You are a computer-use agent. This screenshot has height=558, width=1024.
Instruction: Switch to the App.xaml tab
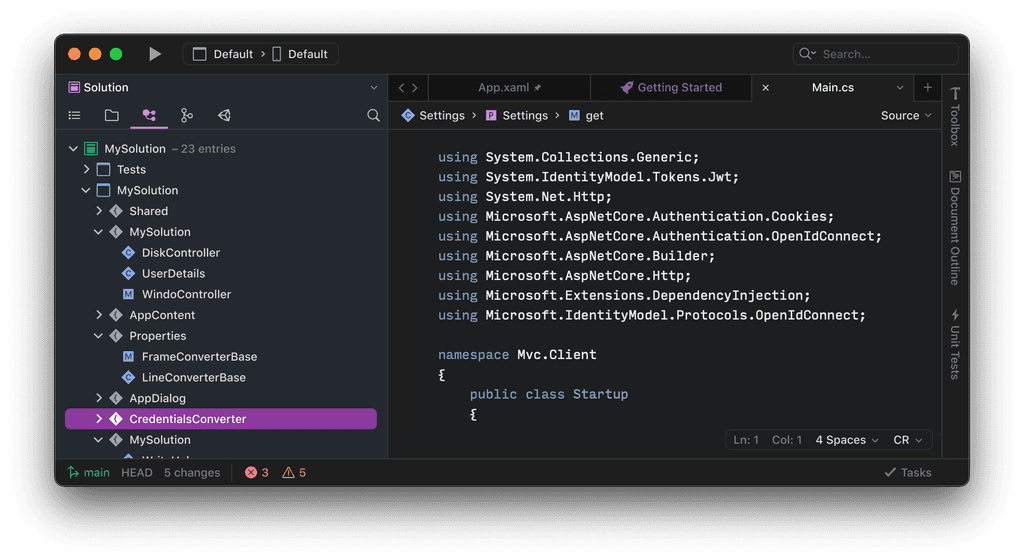509,88
